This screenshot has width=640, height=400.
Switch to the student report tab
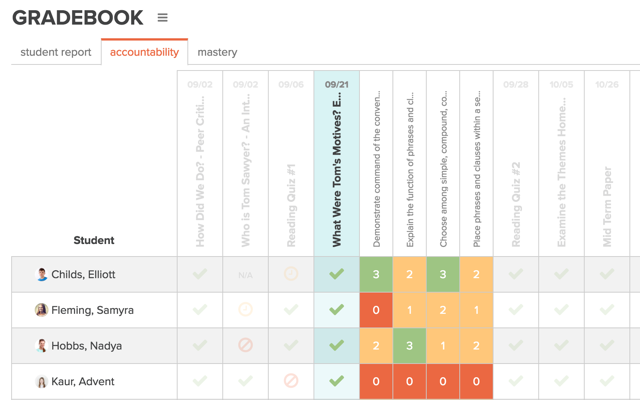pos(56,52)
